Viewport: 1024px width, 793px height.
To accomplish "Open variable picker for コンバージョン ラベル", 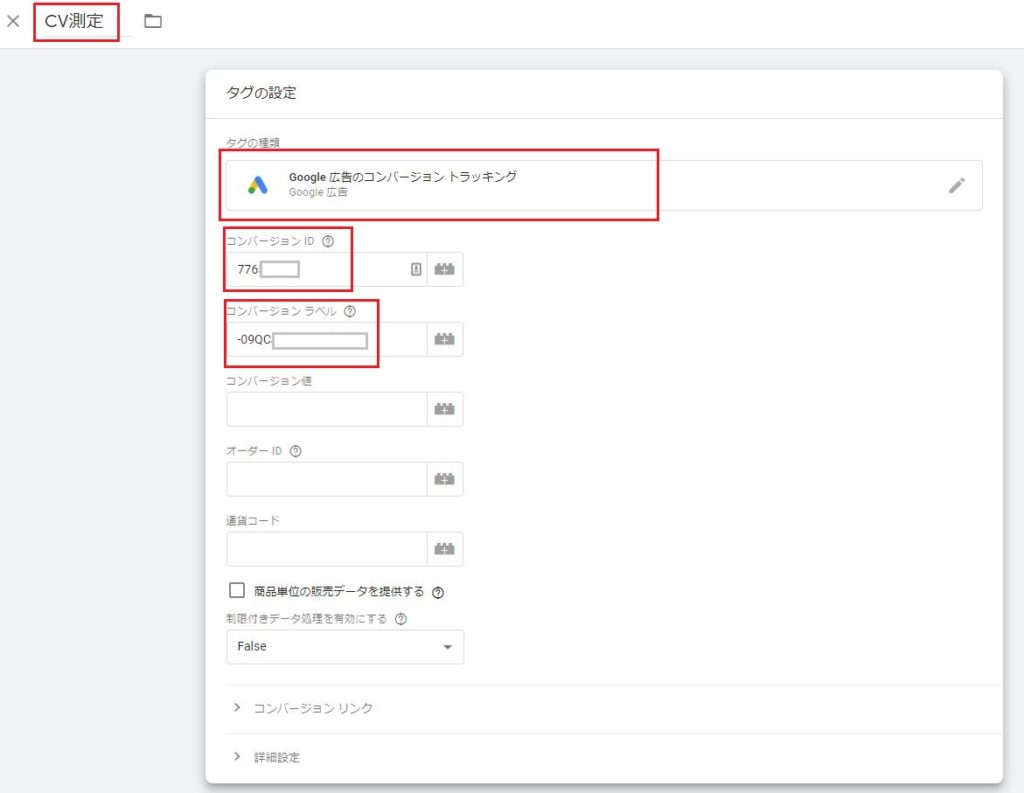I will point(444,339).
